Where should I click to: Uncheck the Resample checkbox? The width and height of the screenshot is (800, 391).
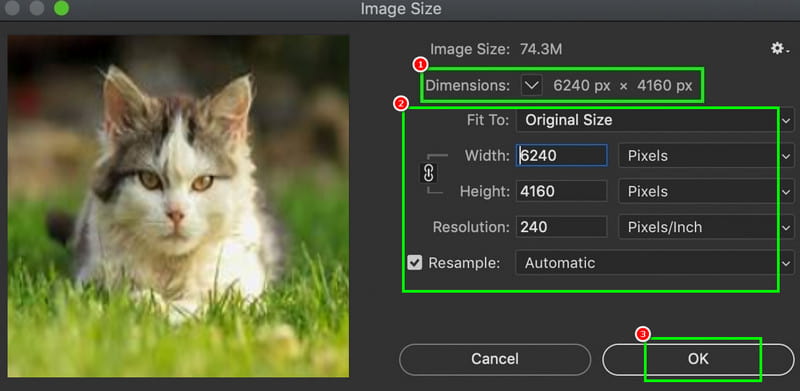coord(415,263)
